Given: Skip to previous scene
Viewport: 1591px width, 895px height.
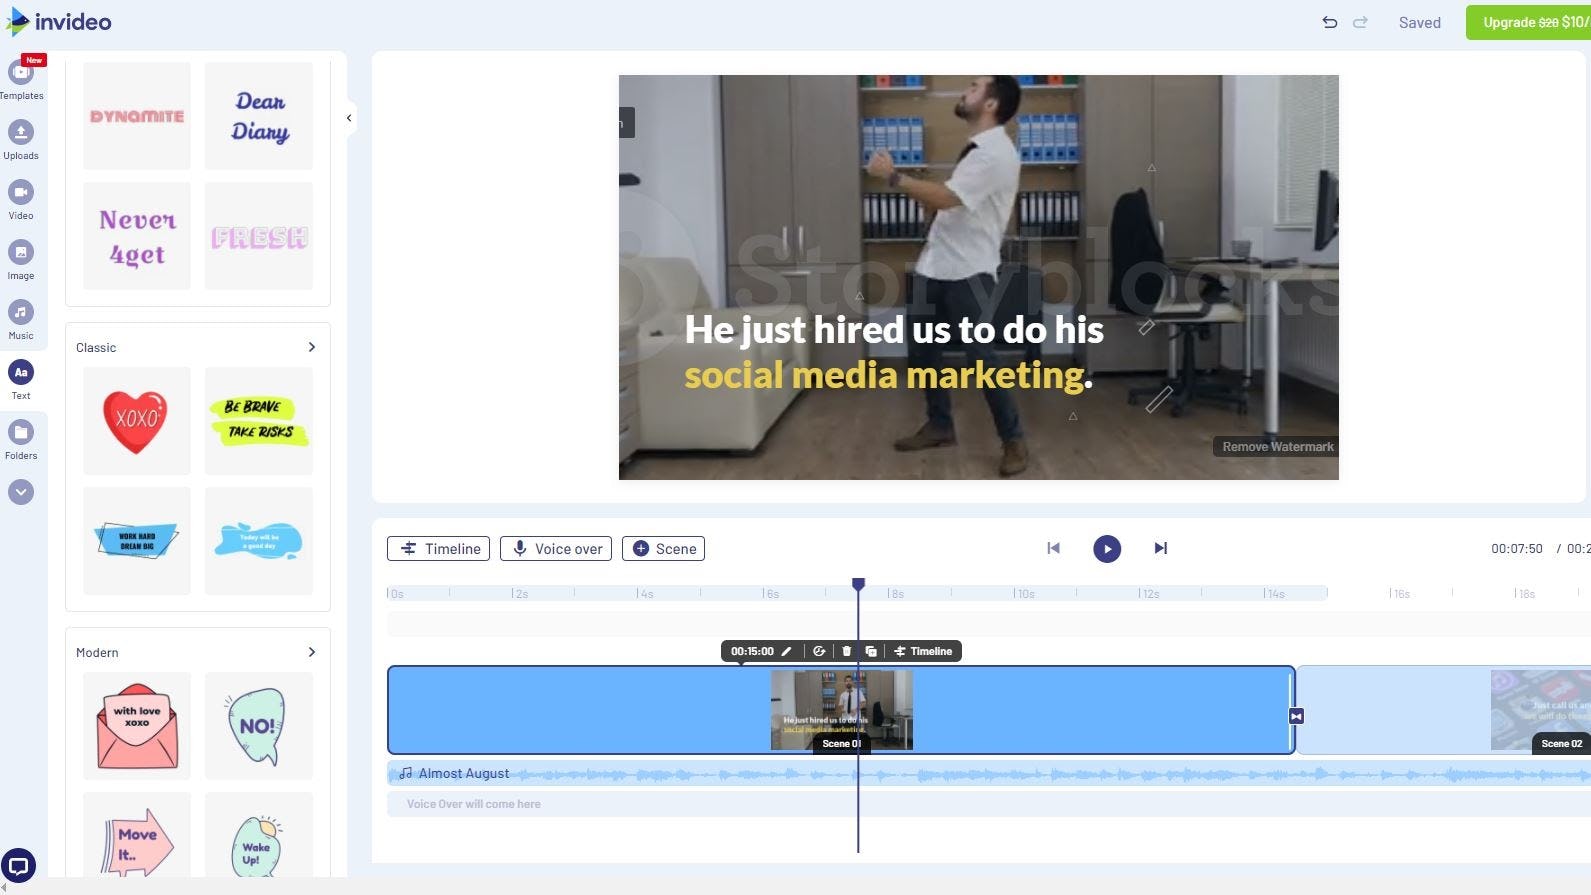Looking at the screenshot, I should (1053, 548).
